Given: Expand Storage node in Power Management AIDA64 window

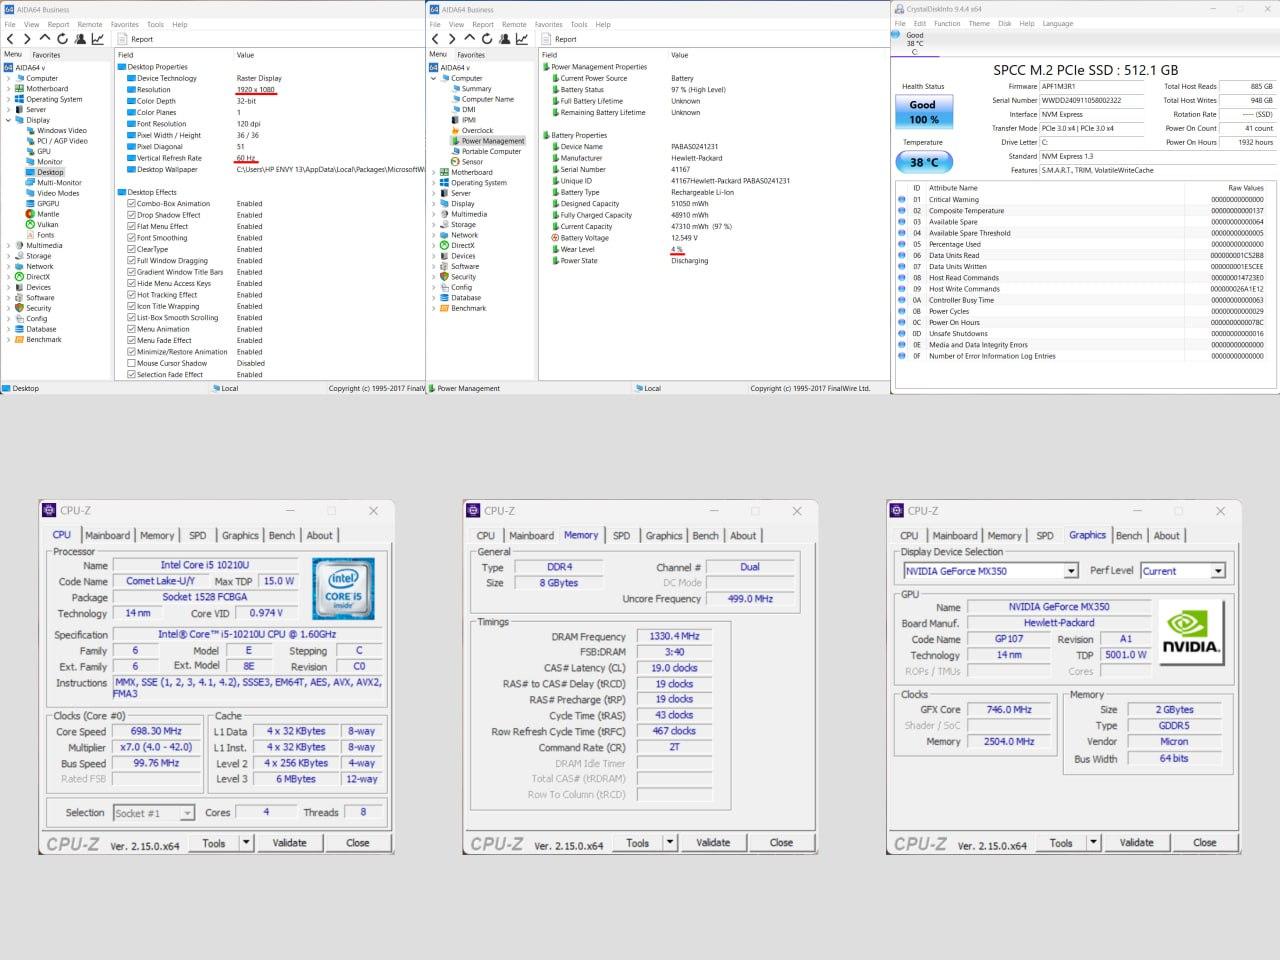Looking at the screenshot, I should pyautogui.click(x=434, y=224).
